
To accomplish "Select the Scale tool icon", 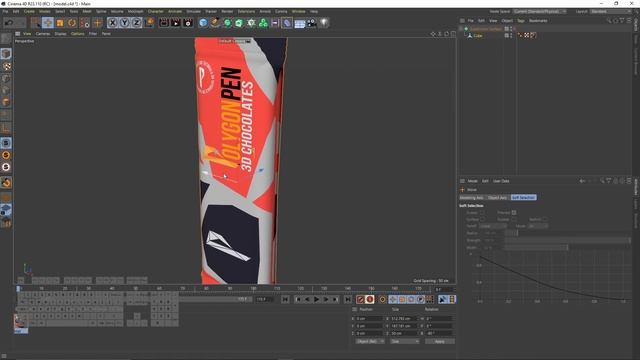I will click(x=60, y=23).
